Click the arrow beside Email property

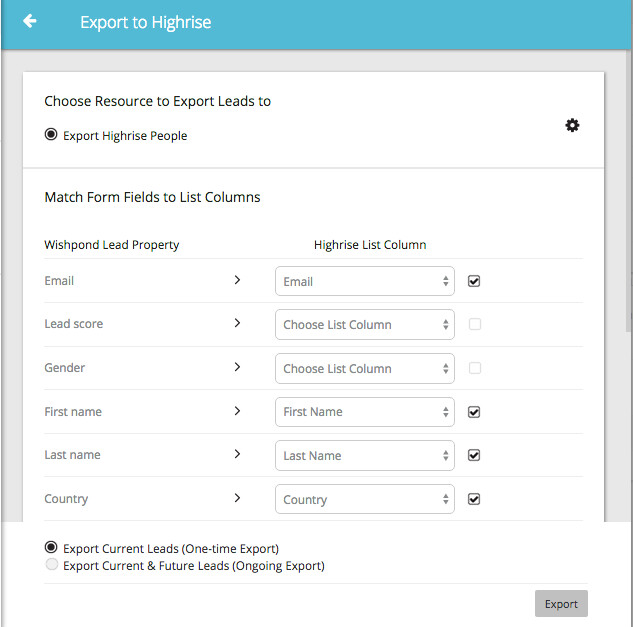click(237, 280)
